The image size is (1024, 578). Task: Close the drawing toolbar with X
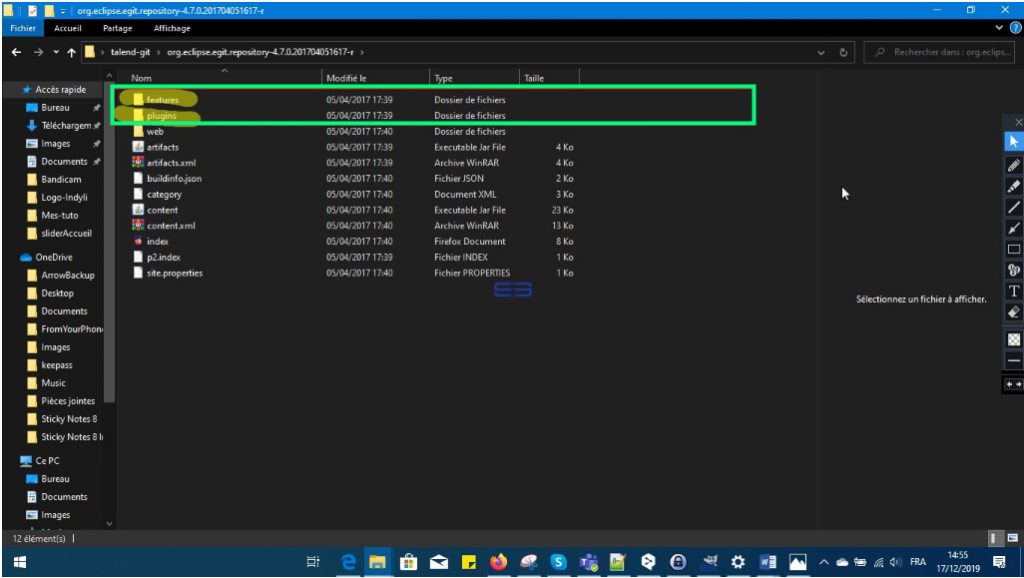pyautogui.click(x=1018, y=122)
